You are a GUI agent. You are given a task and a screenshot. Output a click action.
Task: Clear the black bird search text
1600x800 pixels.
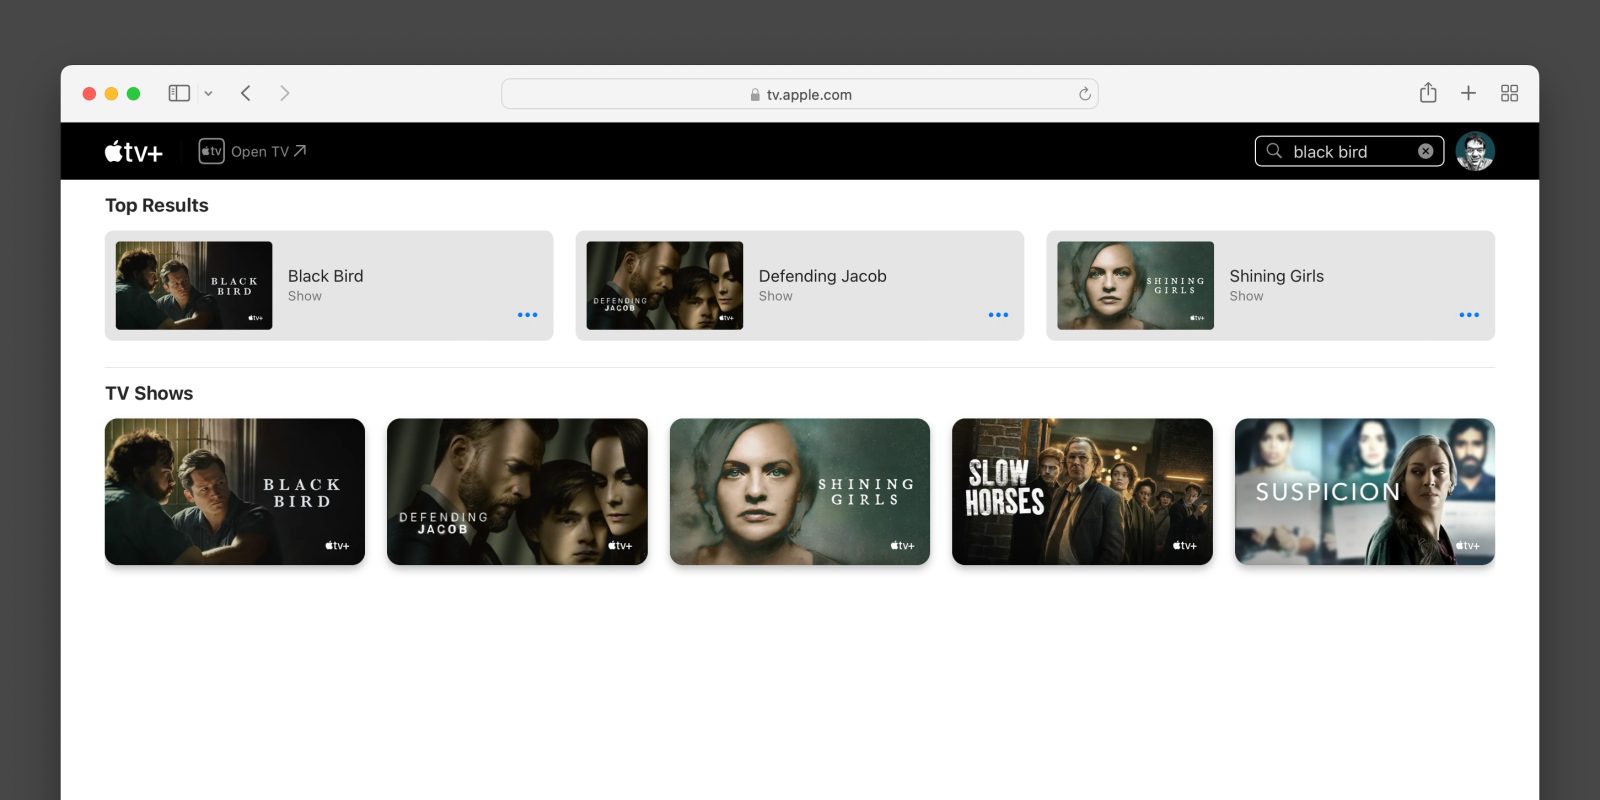tap(1425, 152)
